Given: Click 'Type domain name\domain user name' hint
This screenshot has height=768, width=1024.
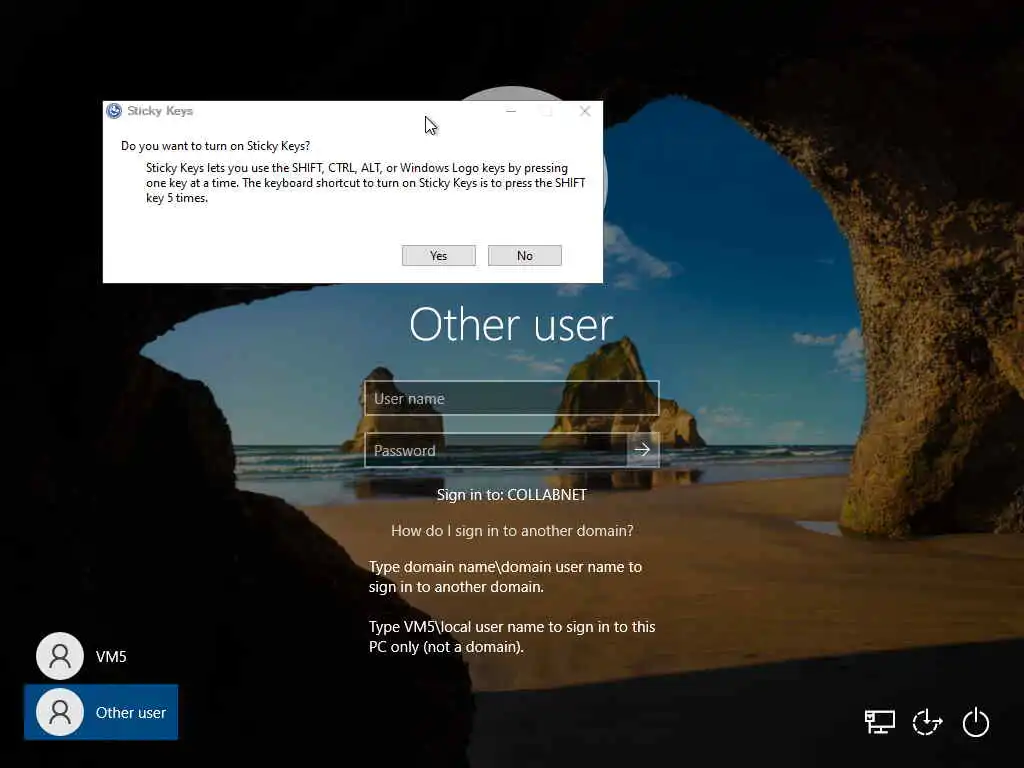Looking at the screenshot, I should 505,577.
